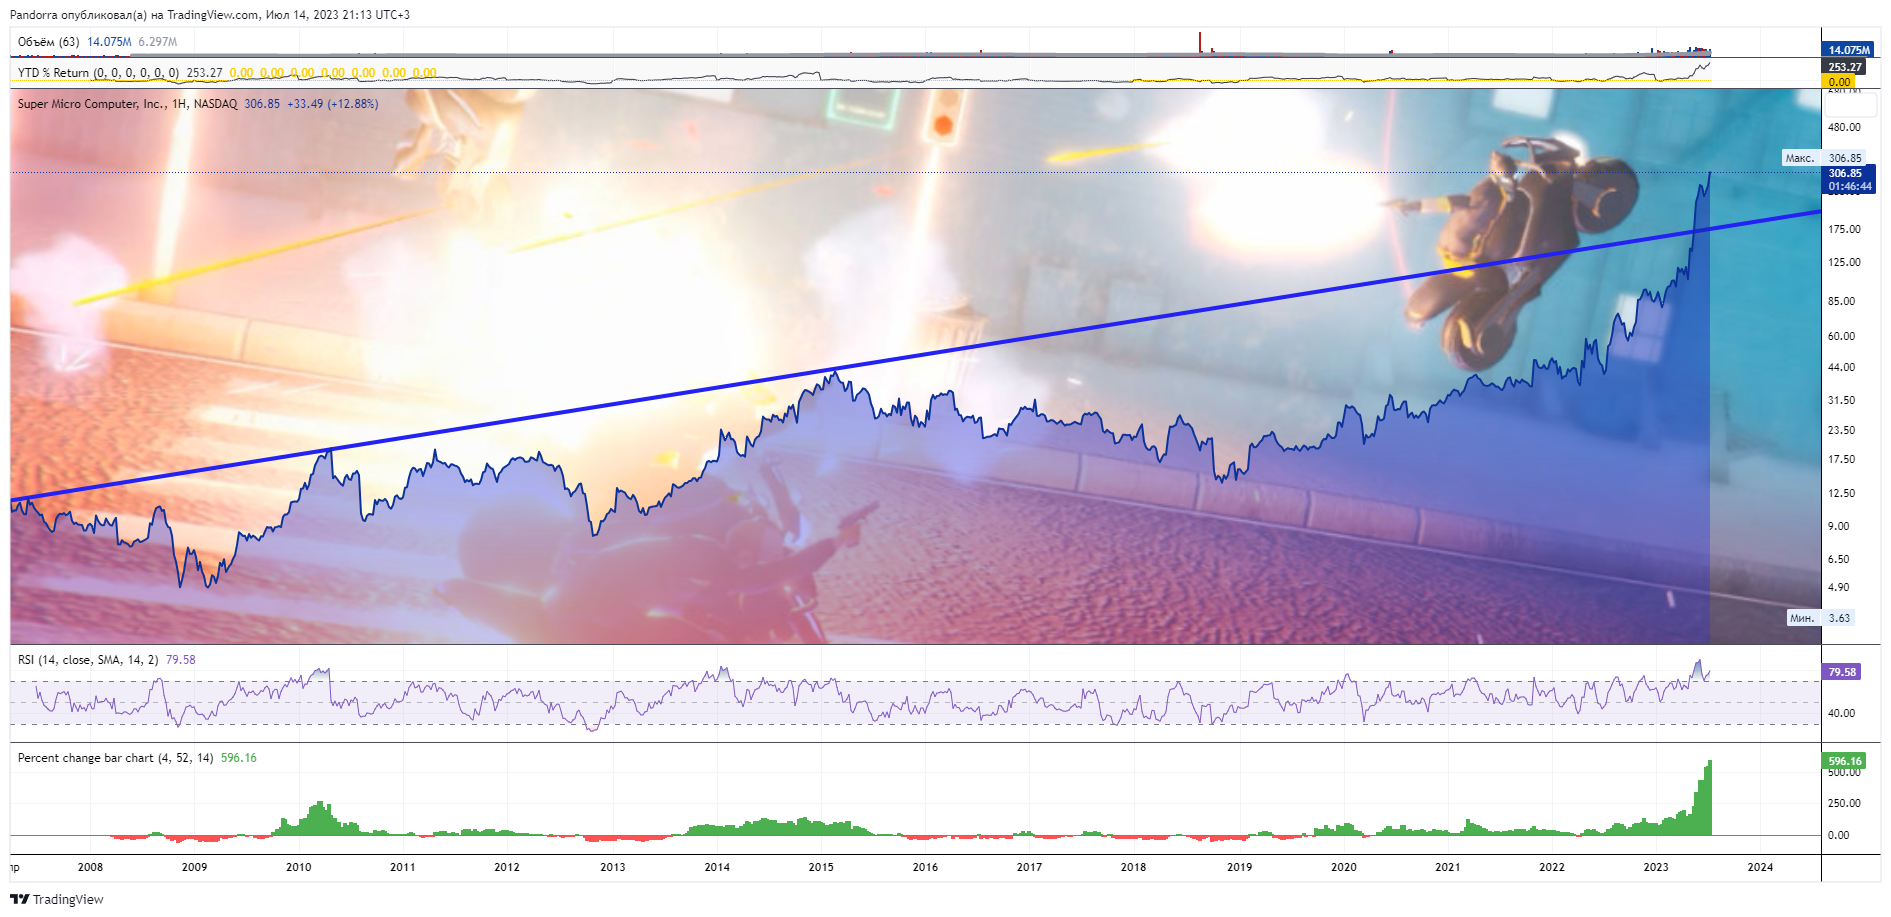Click the 500.00 value on percent change scale

1844,773
